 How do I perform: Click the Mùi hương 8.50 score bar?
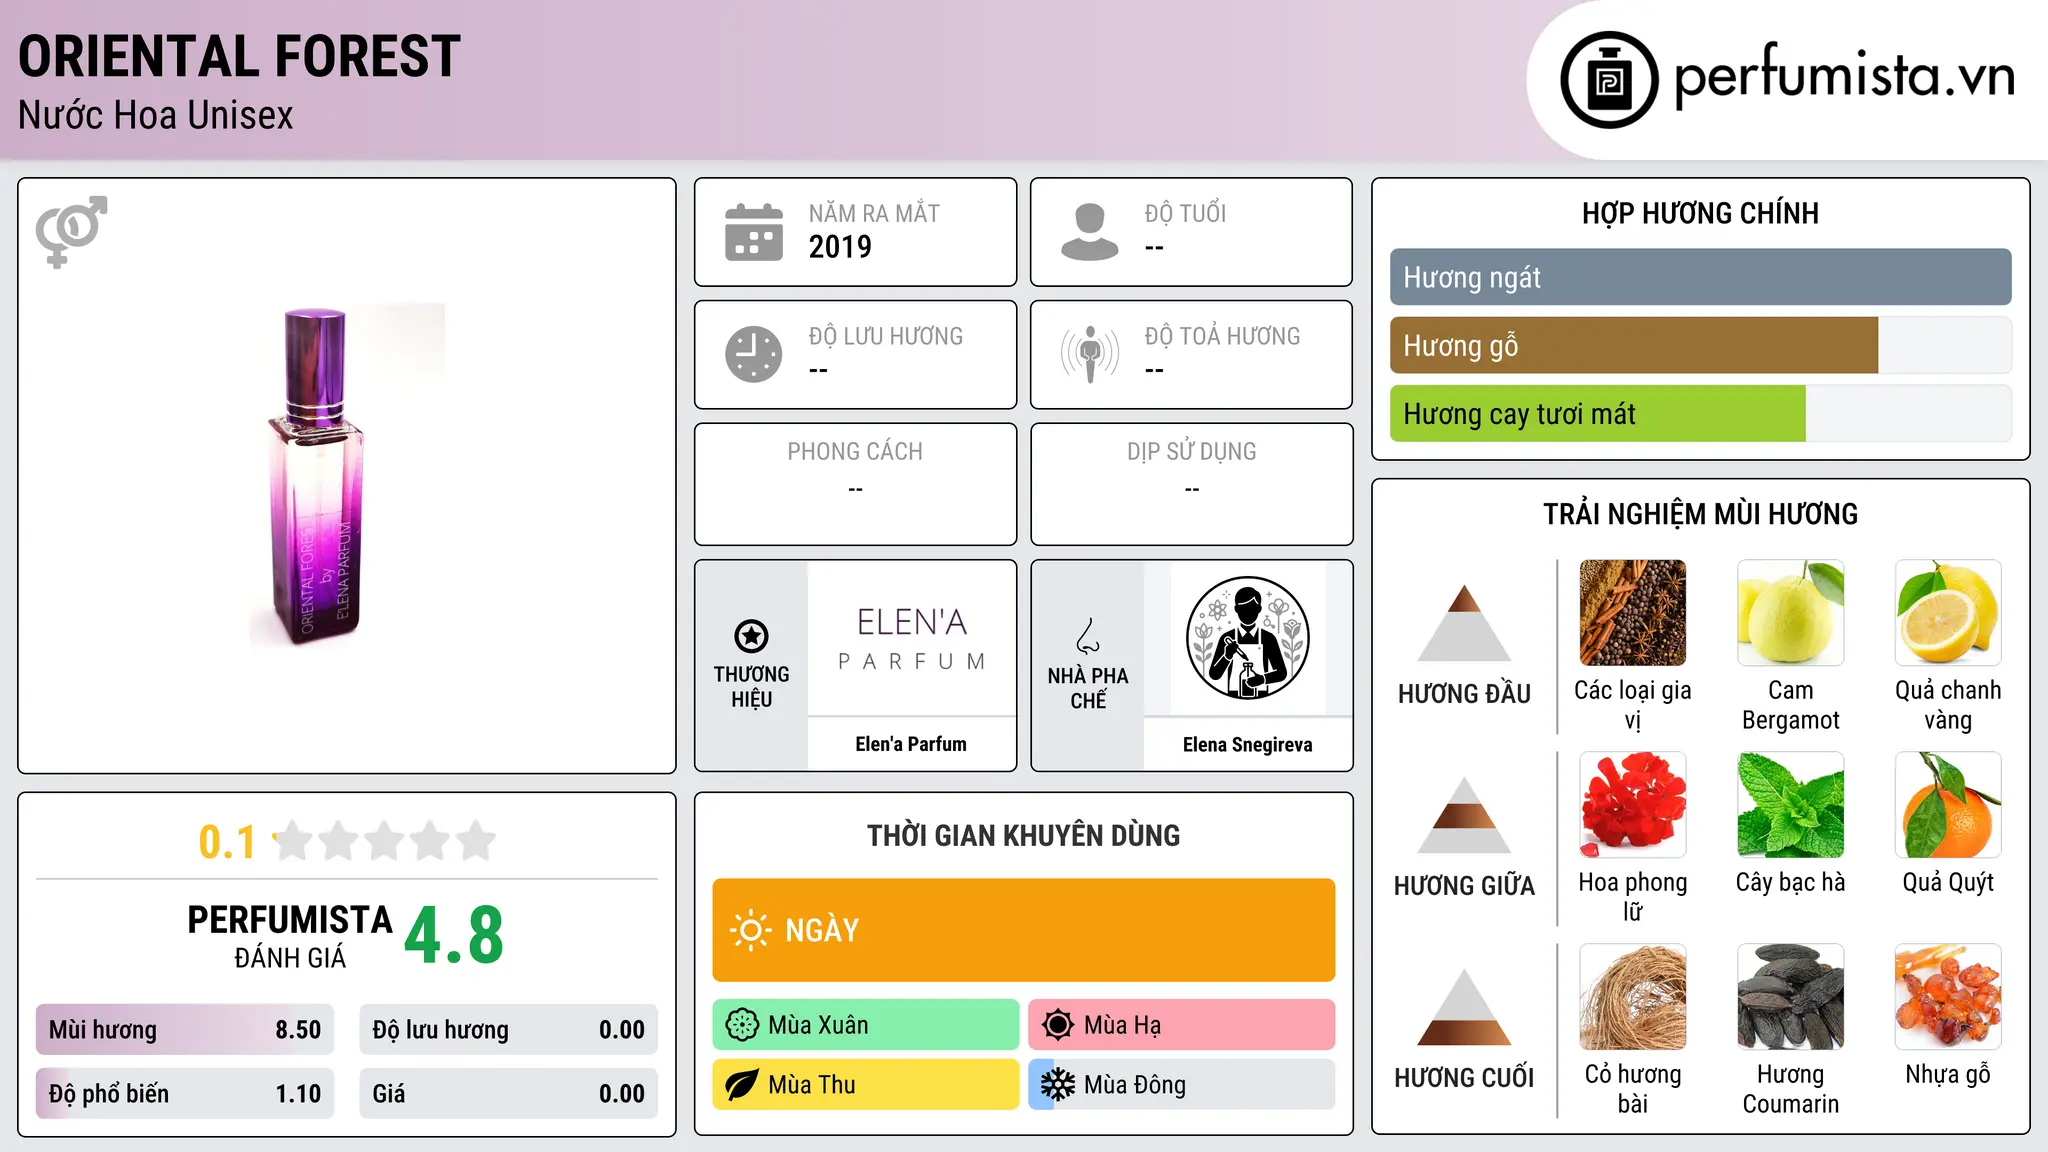[185, 1030]
